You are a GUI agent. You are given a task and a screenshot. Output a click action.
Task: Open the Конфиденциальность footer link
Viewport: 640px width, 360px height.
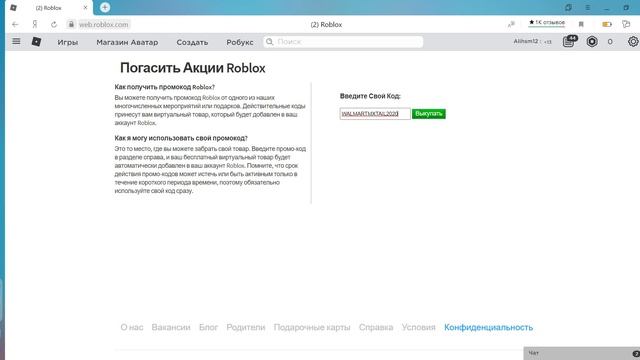489,327
